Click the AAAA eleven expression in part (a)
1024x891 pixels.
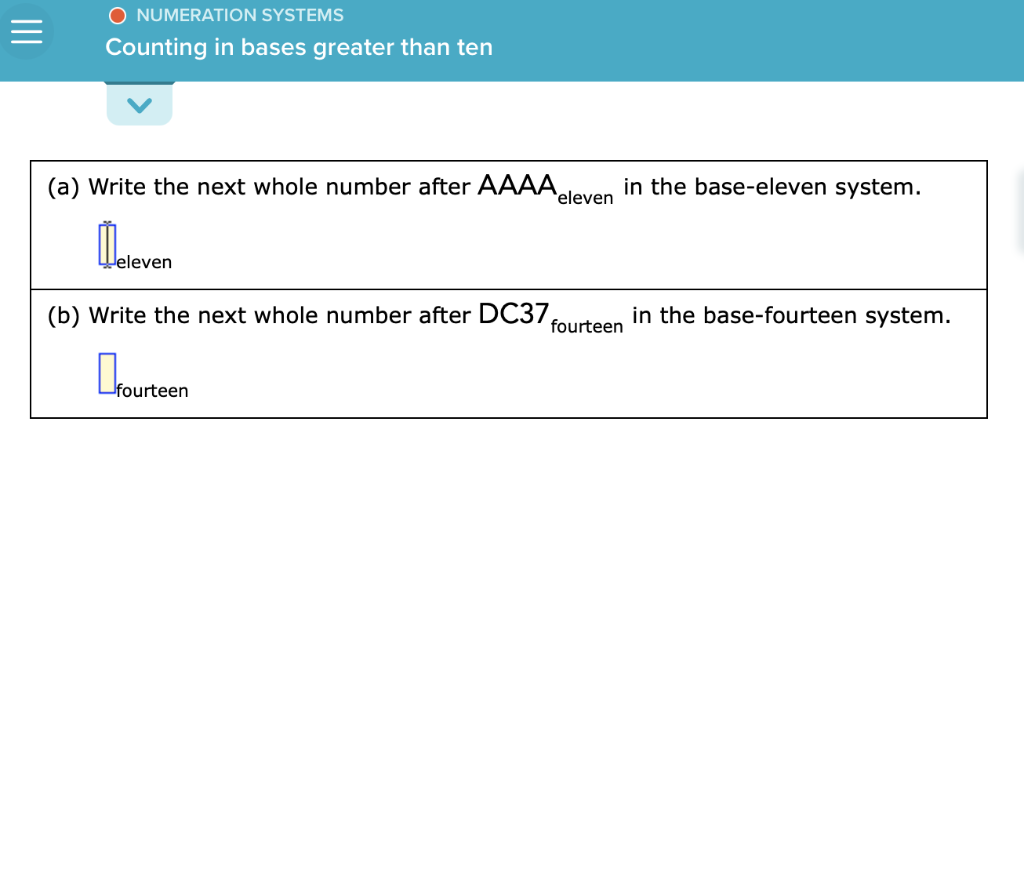pos(543,188)
